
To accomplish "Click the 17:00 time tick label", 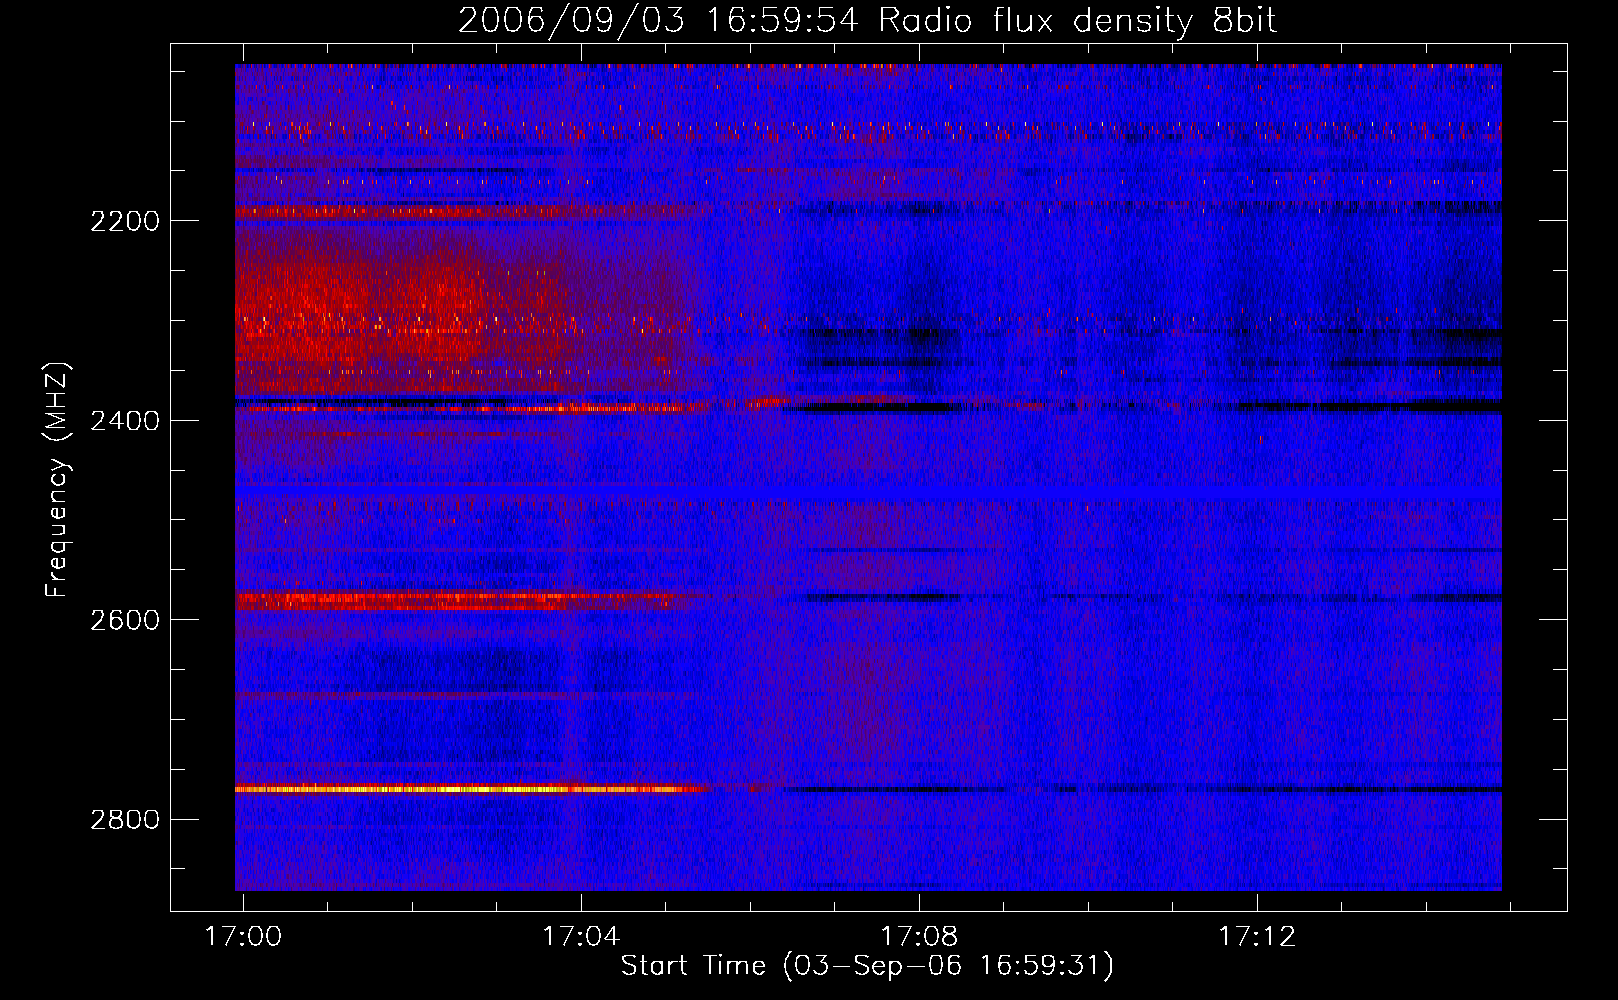I will [243, 936].
